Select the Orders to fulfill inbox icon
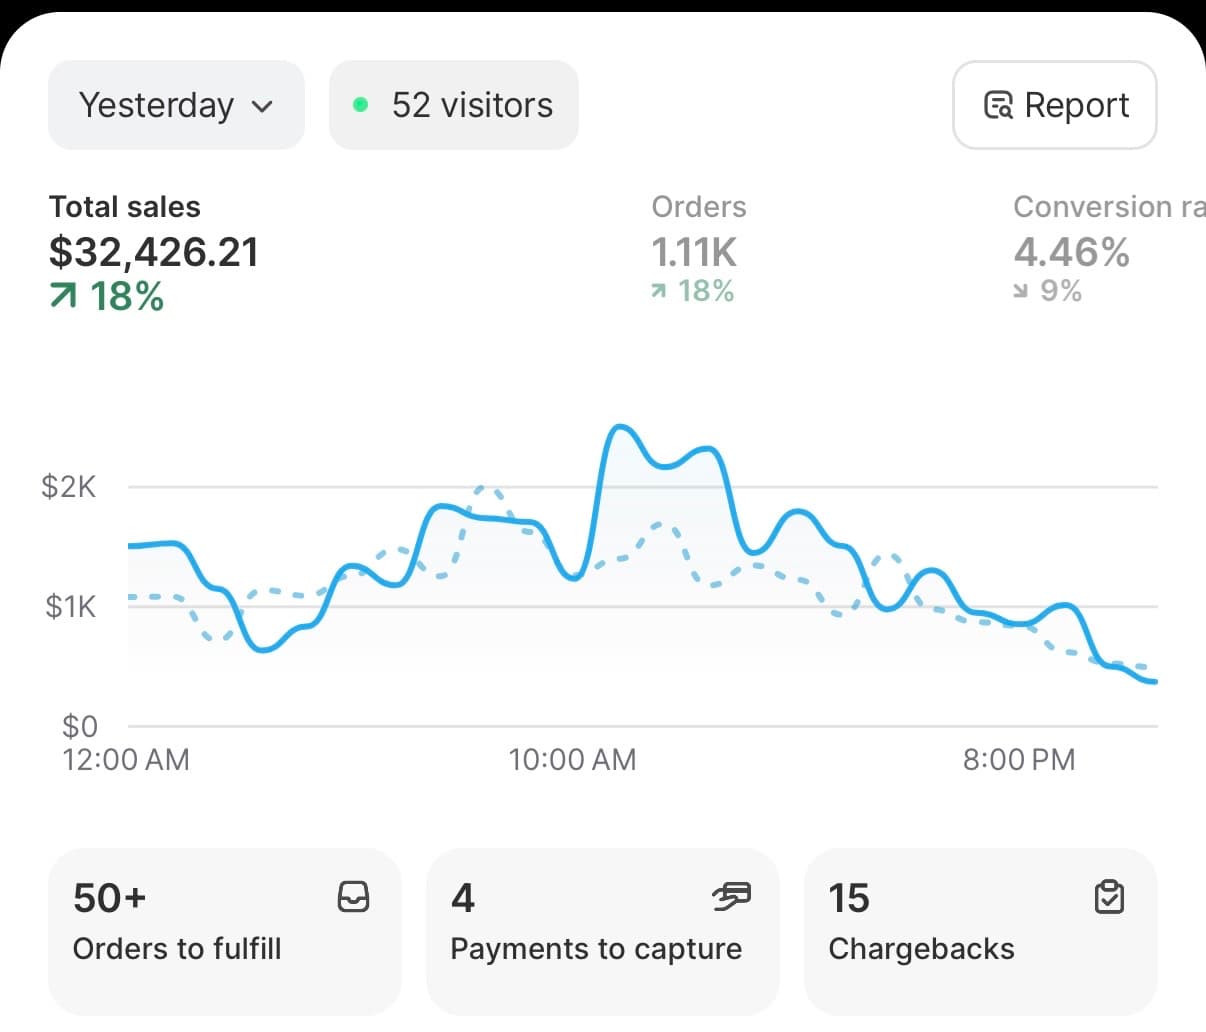 coord(354,896)
